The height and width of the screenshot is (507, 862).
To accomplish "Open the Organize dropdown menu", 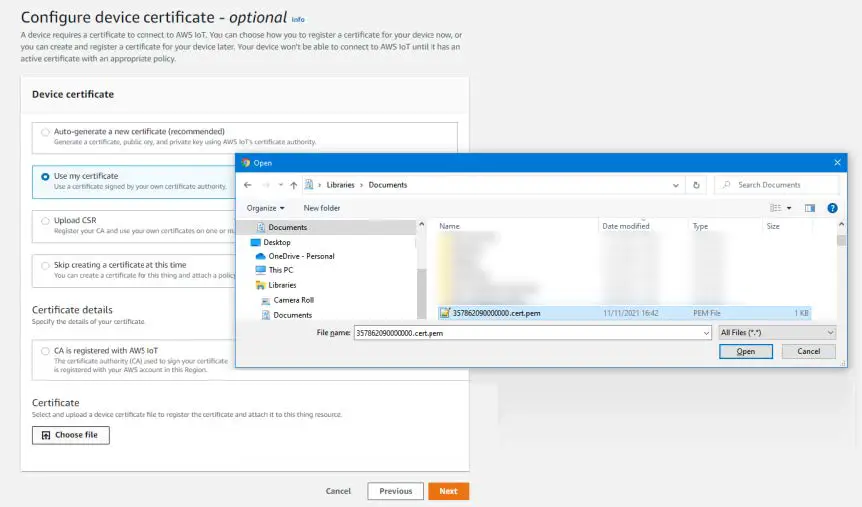I will [x=266, y=208].
